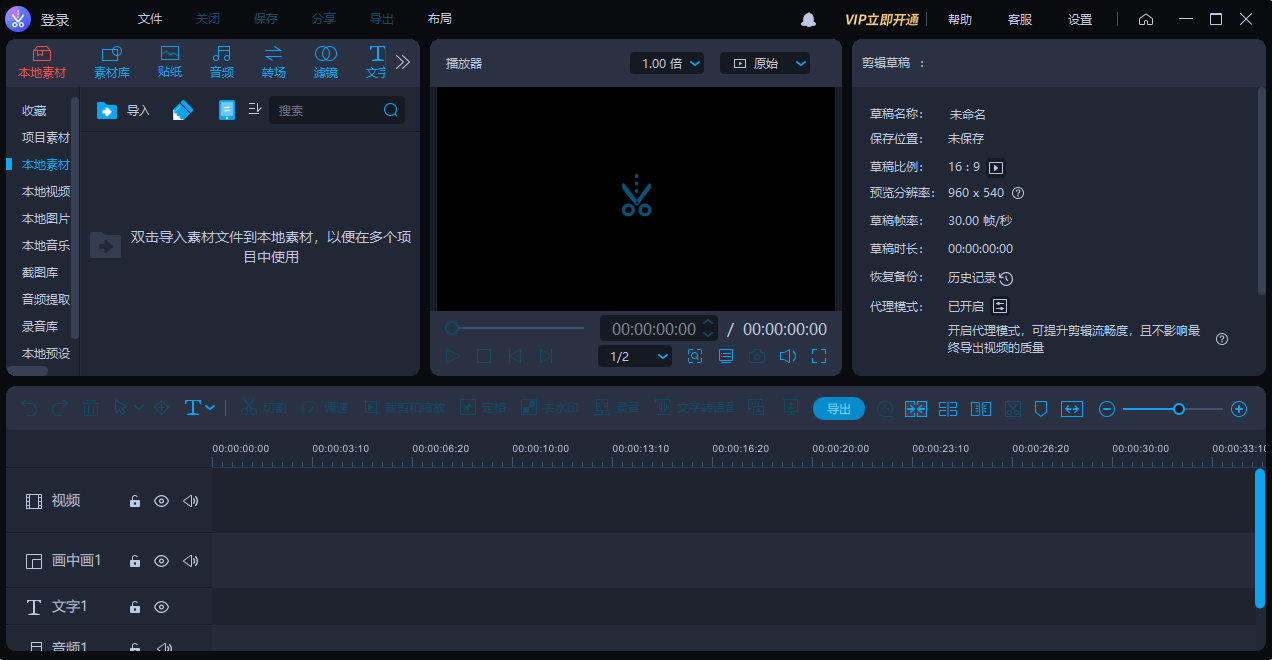Click the blue eraser clean-up icon
The width and height of the screenshot is (1272, 660).
(182, 110)
